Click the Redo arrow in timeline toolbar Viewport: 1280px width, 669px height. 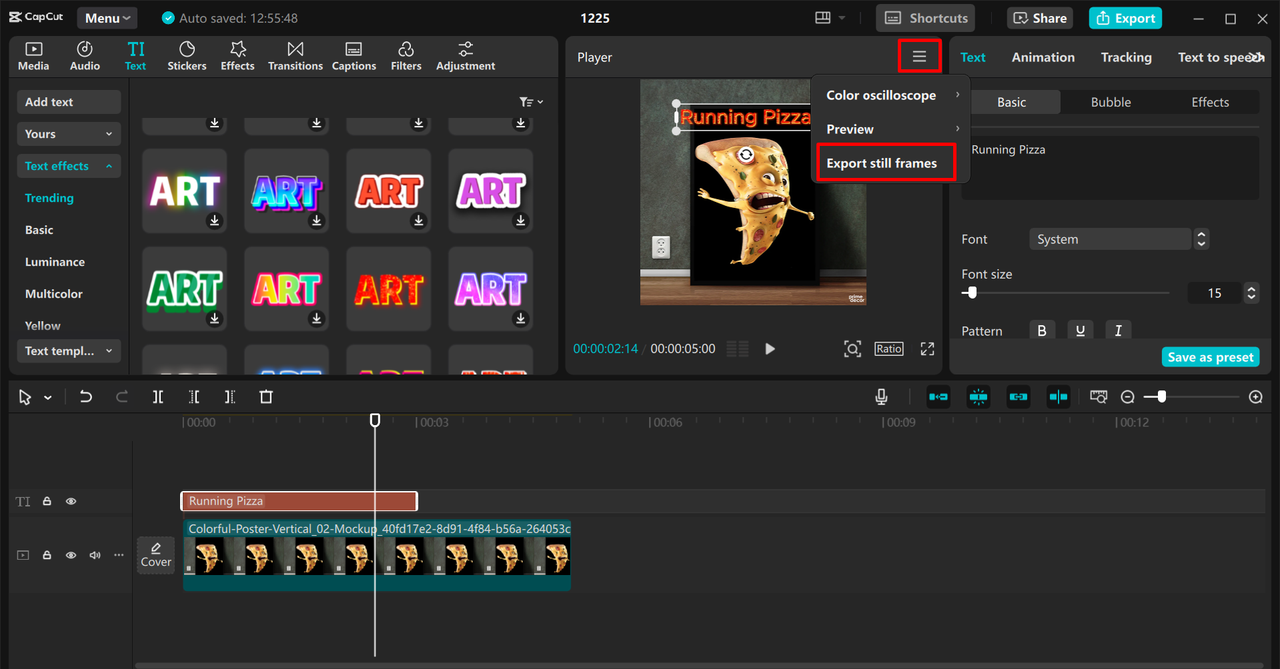(122, 397)
